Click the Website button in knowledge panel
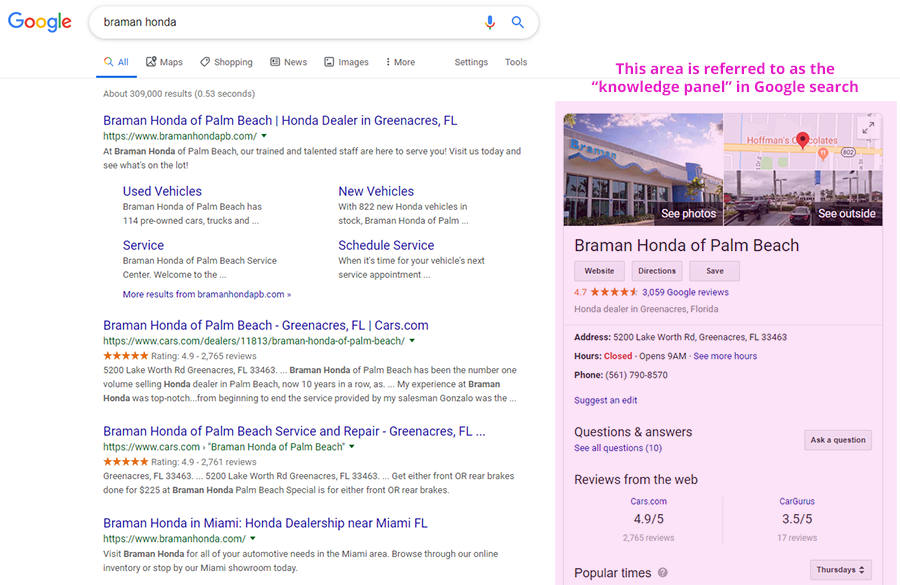 [x=599, y=271]
